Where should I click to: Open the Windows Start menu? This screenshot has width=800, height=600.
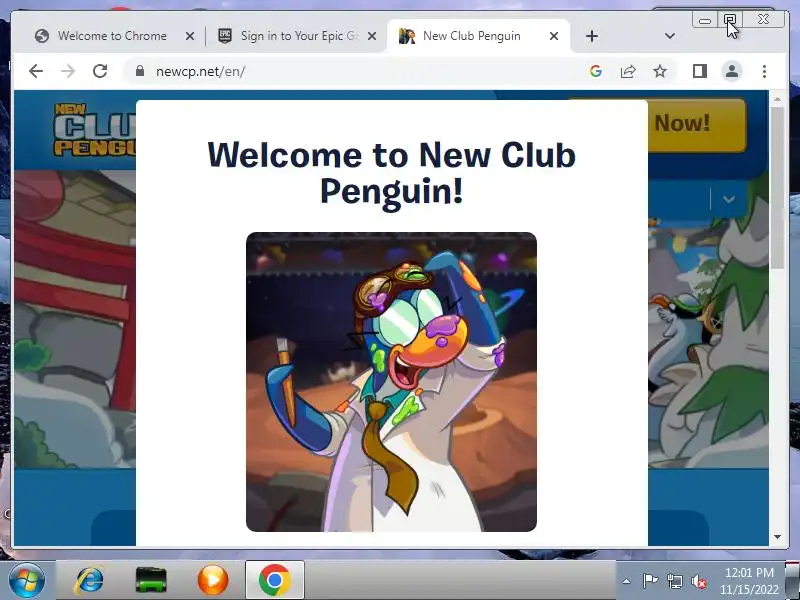click(26, 580)
